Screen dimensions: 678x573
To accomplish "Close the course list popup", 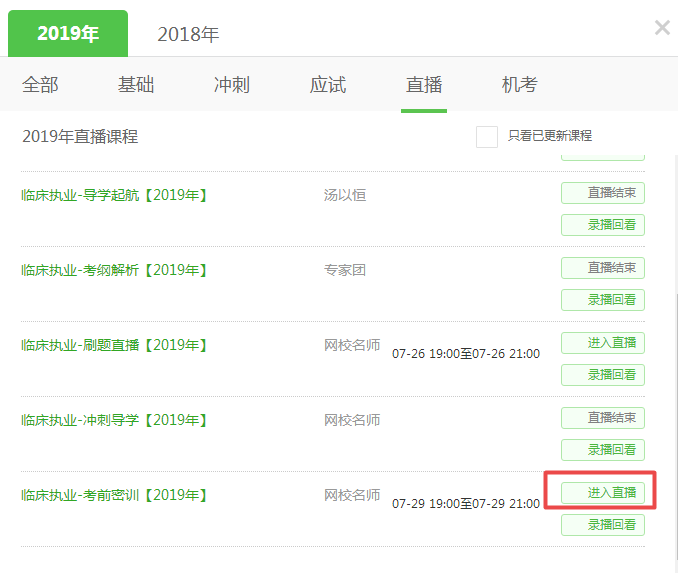I will coord(662,28).
